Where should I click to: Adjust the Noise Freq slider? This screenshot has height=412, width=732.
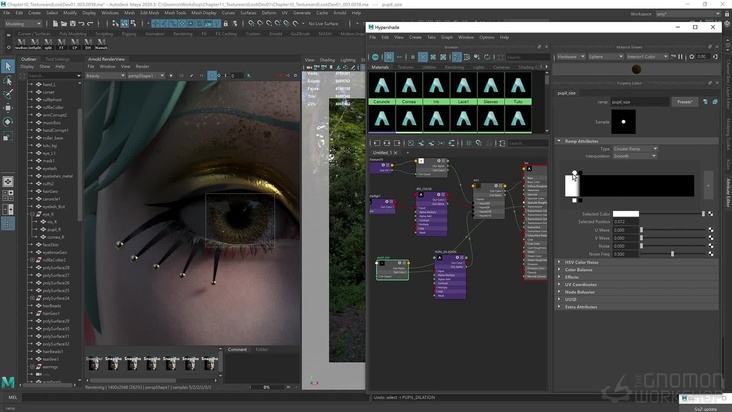pyautogui.click(x=672, y=253)
